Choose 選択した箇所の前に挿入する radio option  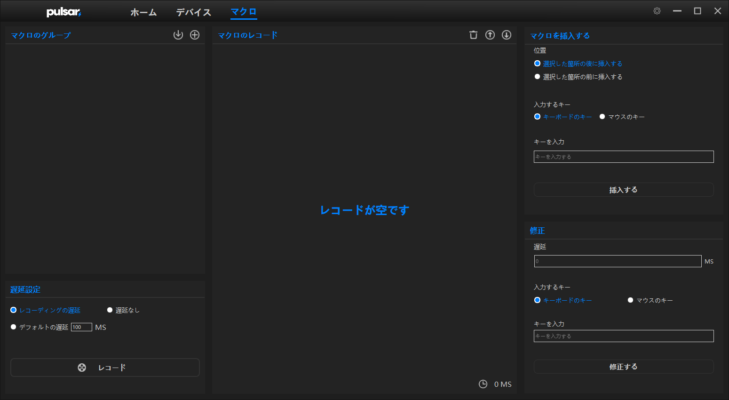(x=538, y=76)
